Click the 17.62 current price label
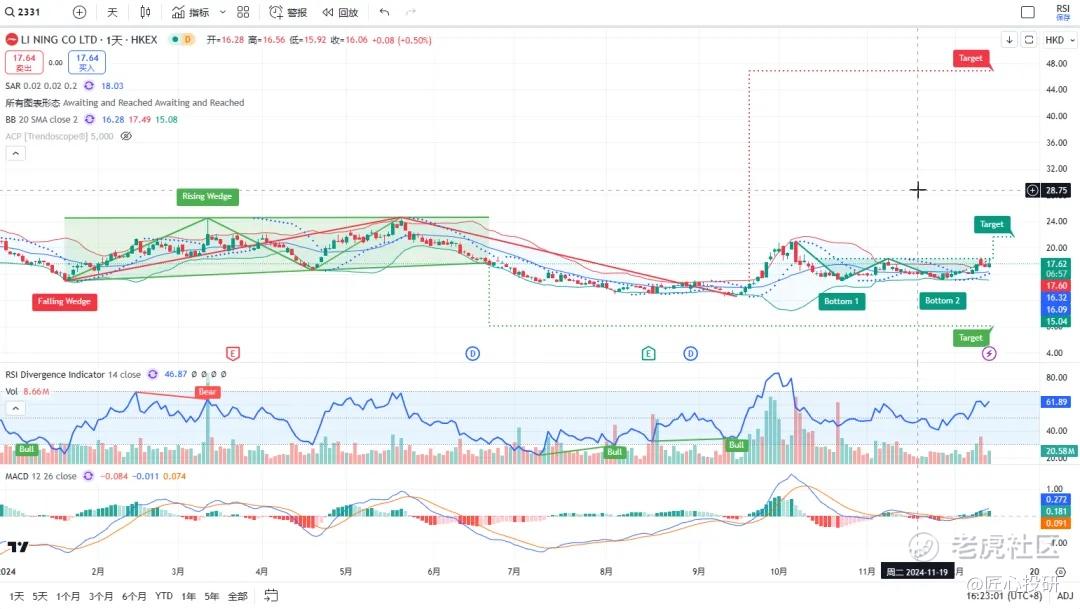Viewport: 1080px width, 609px height. 1057,264
